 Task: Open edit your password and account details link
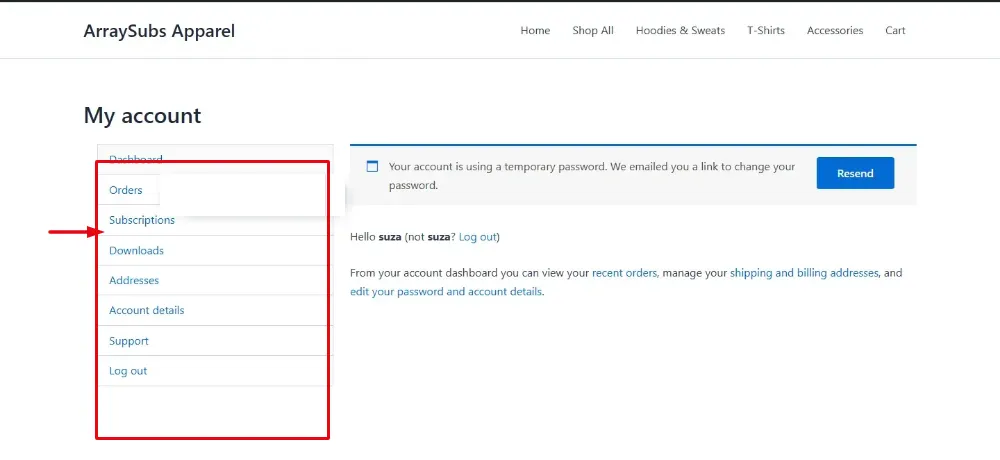click(x=446, y=292)
